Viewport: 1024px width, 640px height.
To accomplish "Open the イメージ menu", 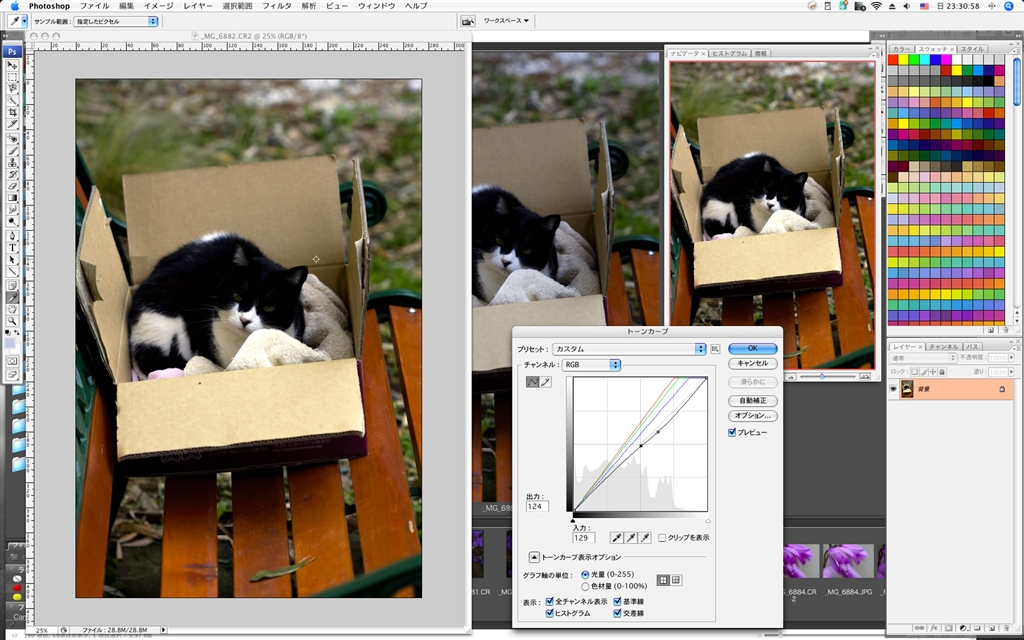I will tap(158, 6).
